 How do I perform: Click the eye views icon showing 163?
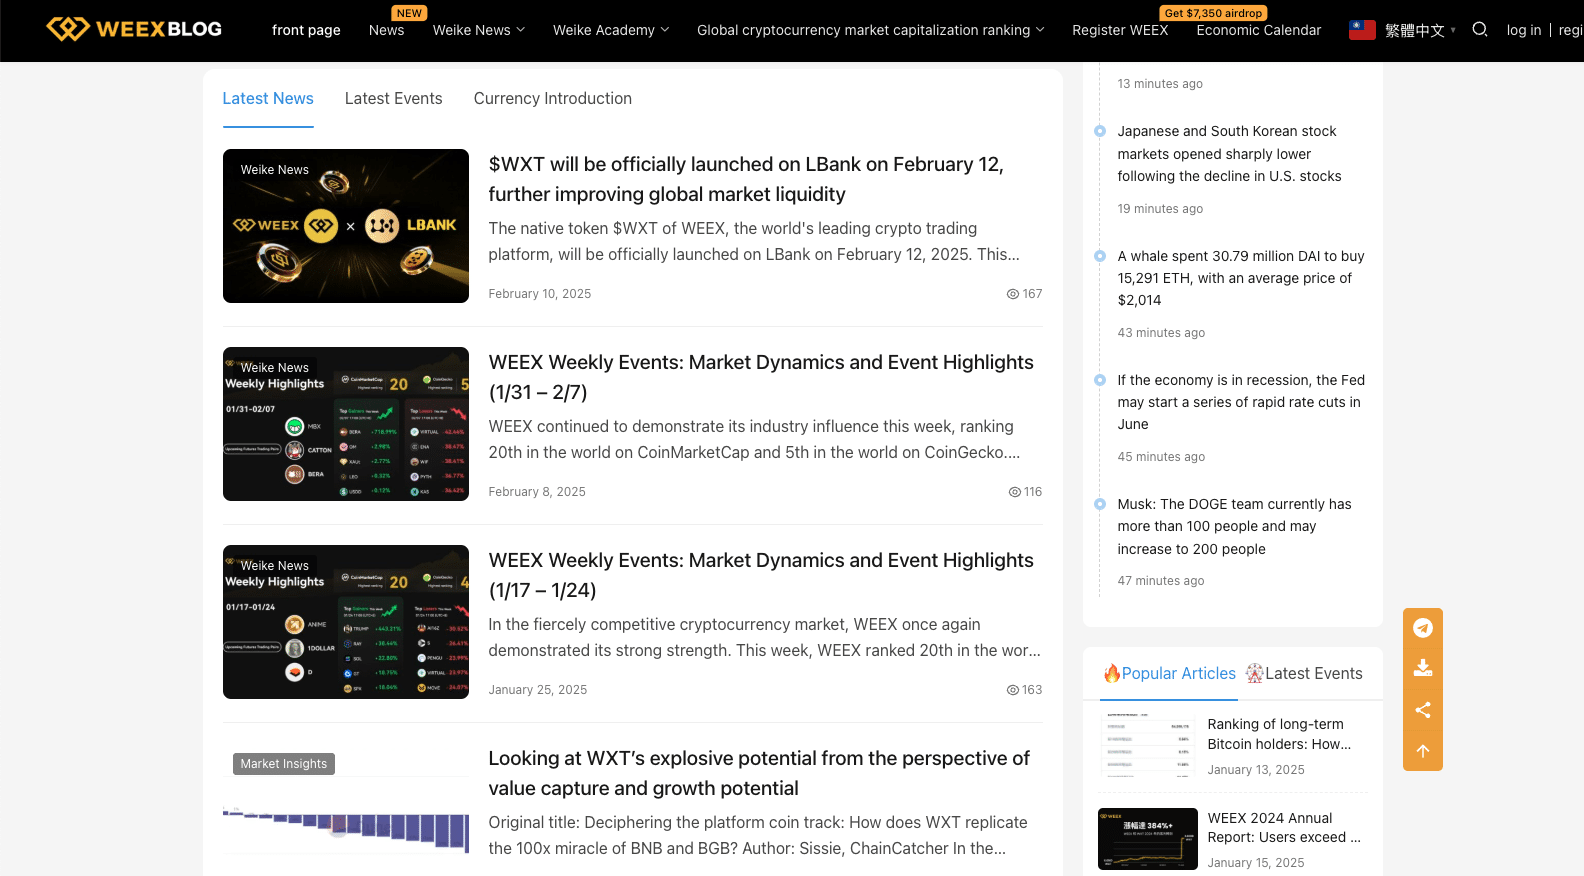(x=1012, y=690)
